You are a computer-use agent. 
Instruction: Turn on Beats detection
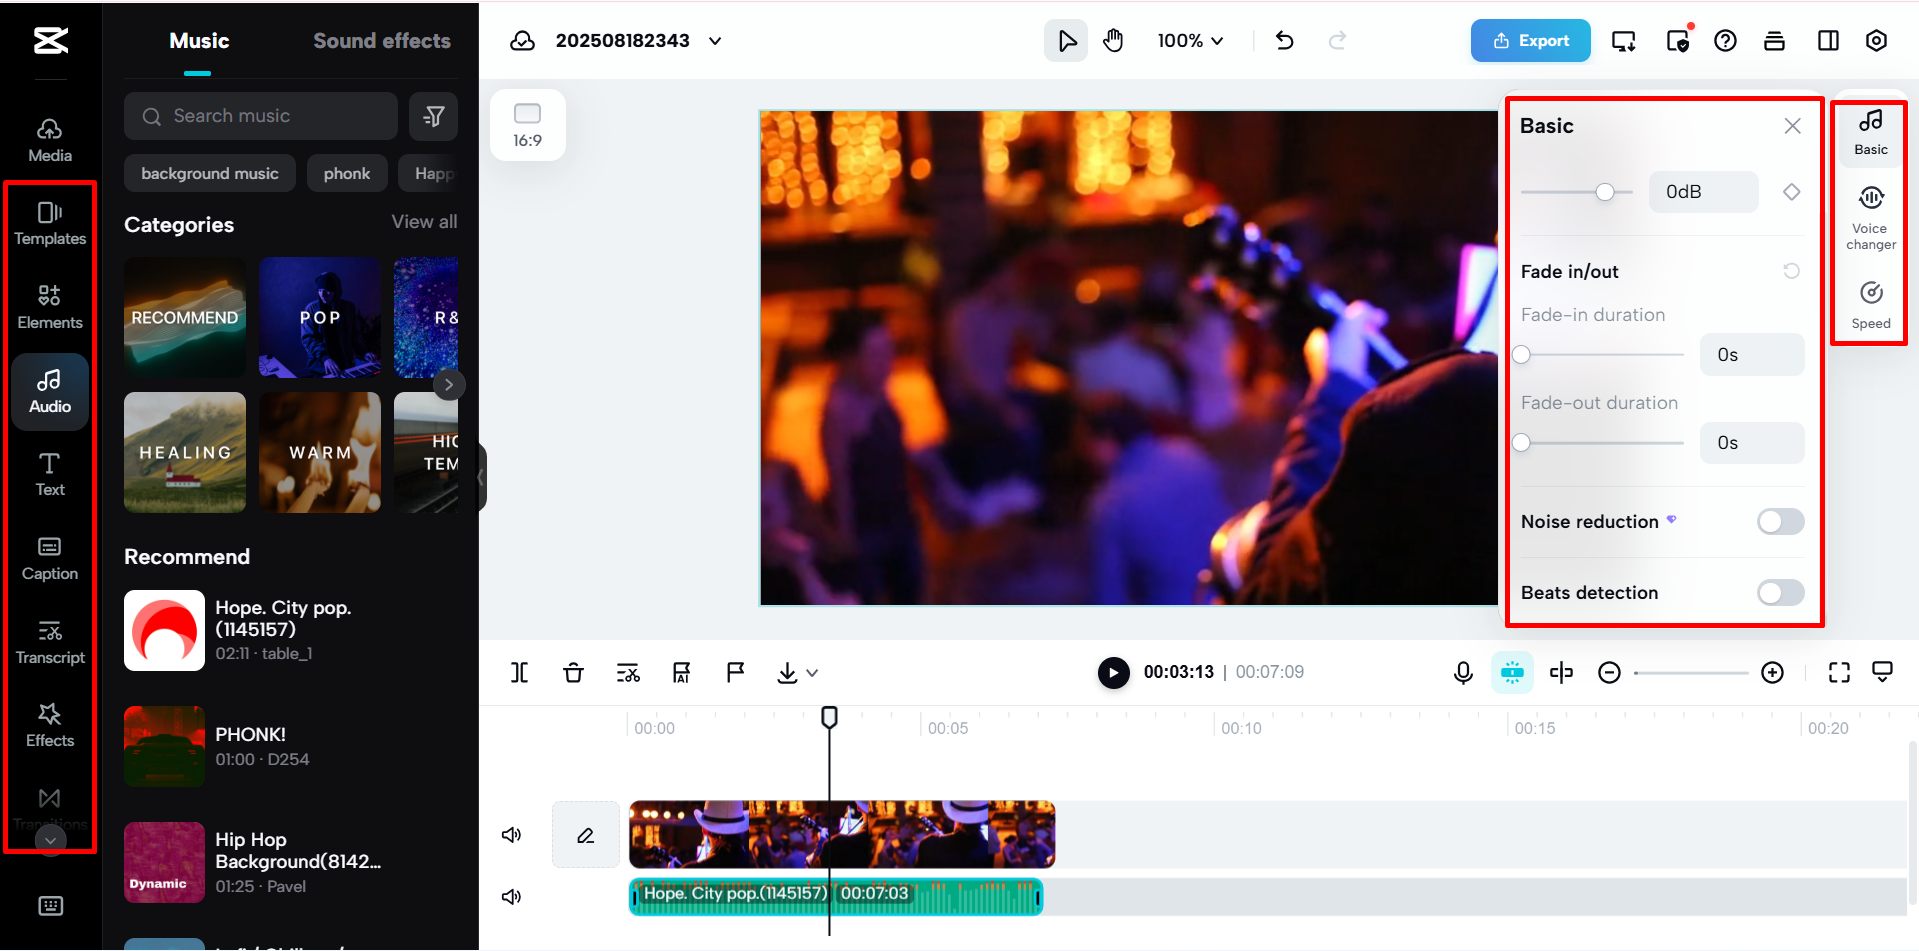[1780, 593]
